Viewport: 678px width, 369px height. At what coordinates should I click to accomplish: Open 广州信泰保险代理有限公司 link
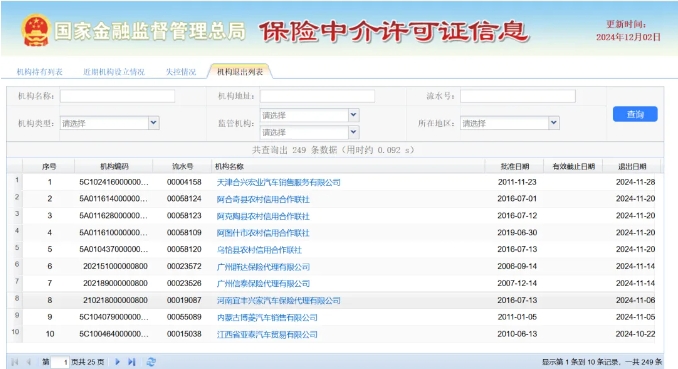pyautogui.click(x=263, y=284)
